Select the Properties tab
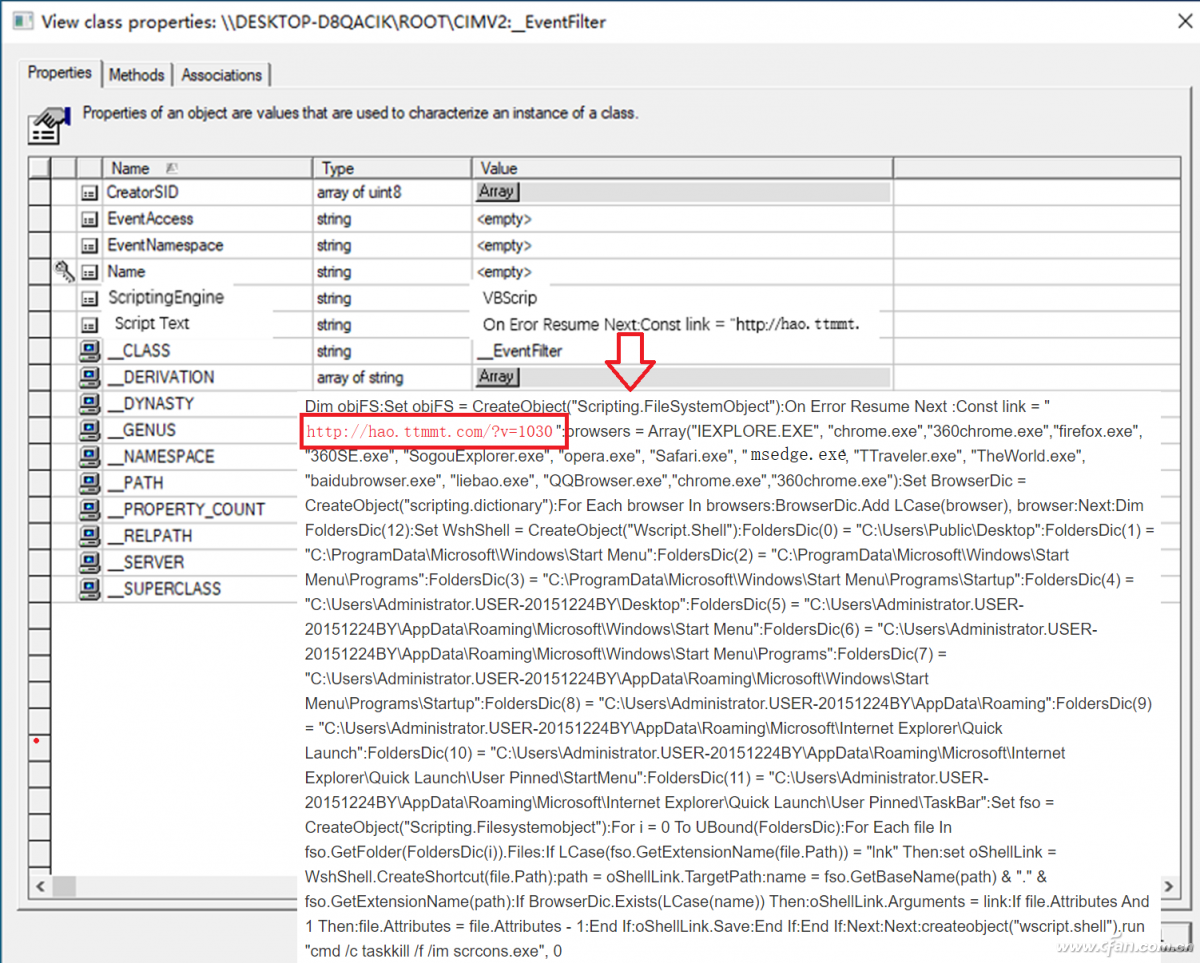1200x963 pixels. coord(59,73)
